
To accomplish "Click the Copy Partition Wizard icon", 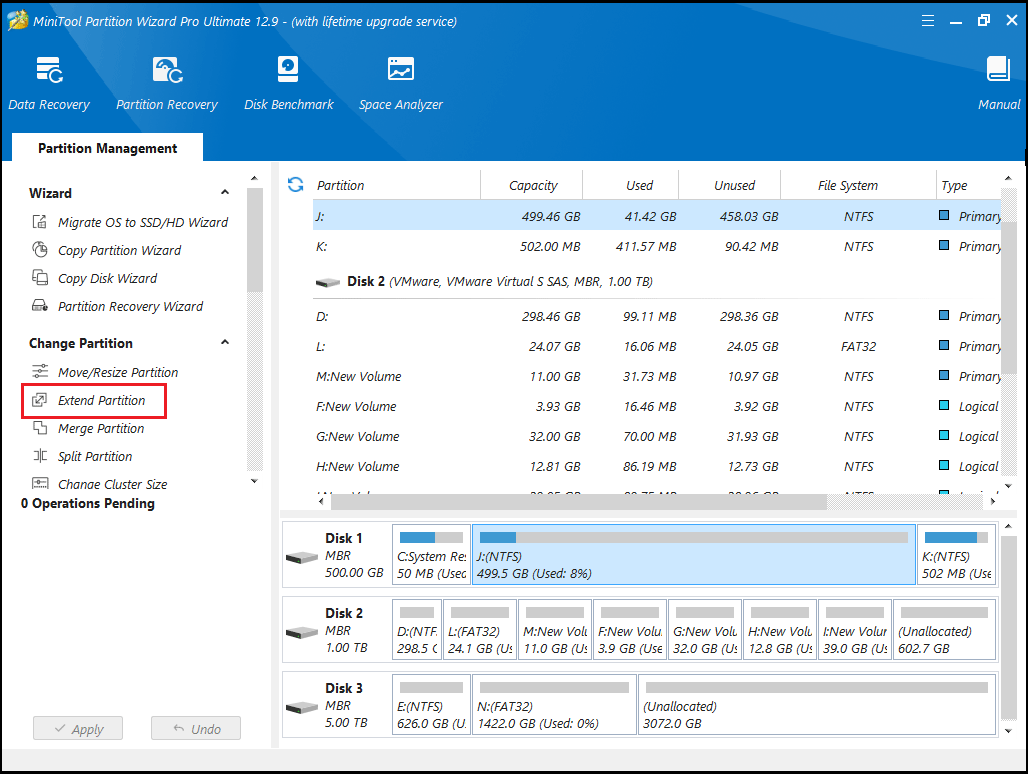I will pyautogui.click(x=40, y=250).
